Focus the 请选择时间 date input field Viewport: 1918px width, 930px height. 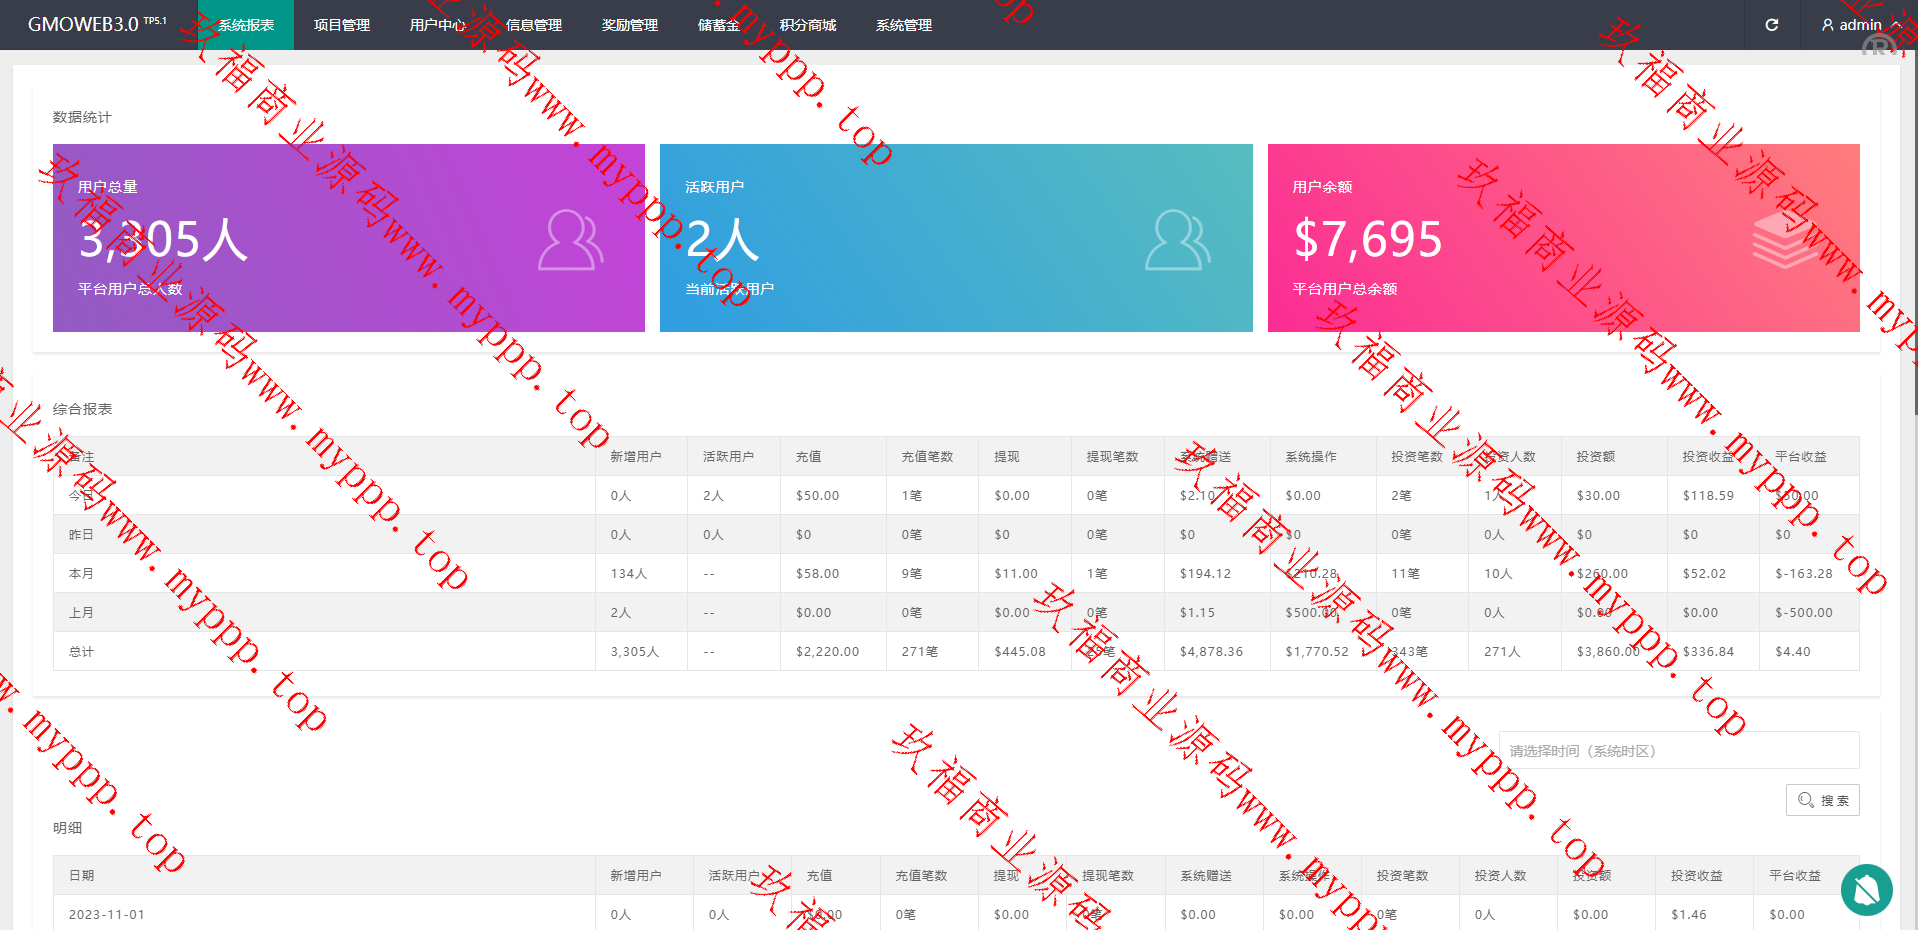pyautogui.click(x=1678, y=750)
